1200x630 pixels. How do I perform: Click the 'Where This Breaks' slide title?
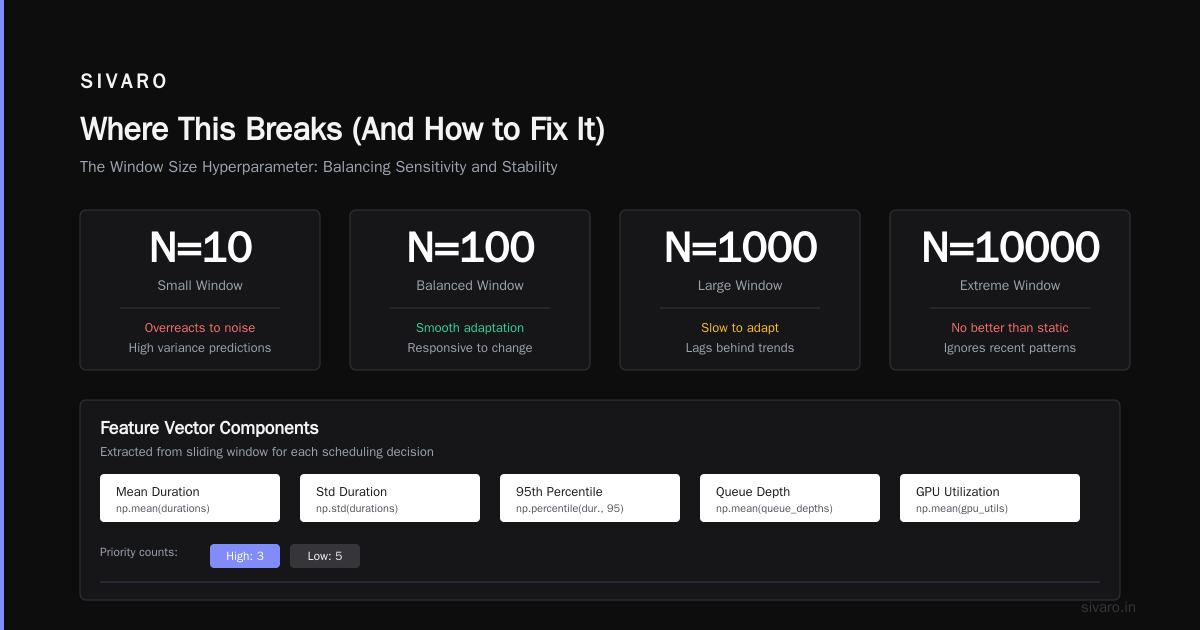tap(342, 130)
